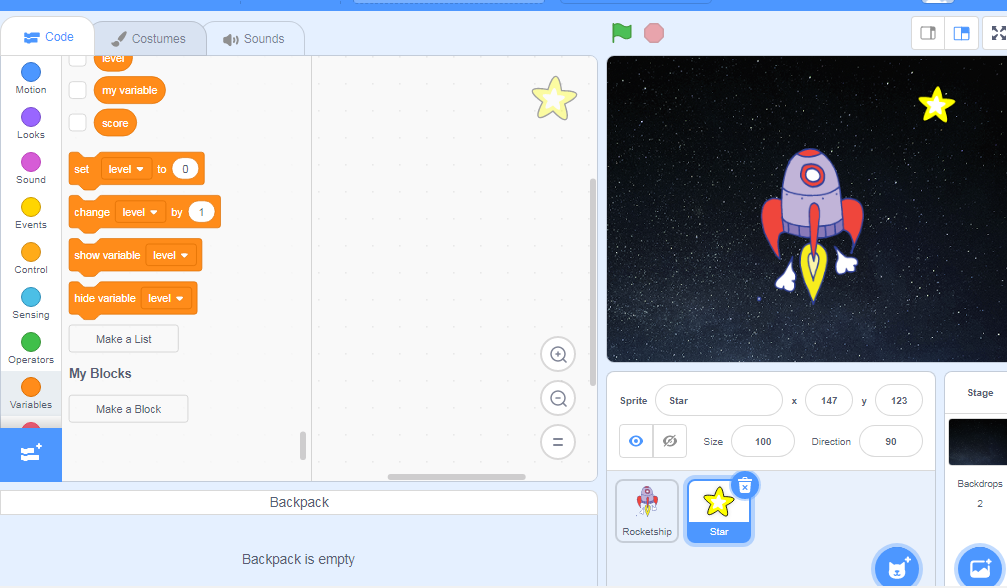Open level dropdown in set block
This screenshot has width=1007, height=588.
coord(126,169)
